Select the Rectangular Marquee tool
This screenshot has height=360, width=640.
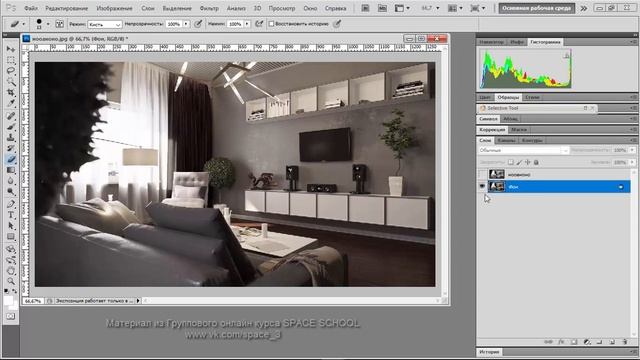(x=11, y=60)
